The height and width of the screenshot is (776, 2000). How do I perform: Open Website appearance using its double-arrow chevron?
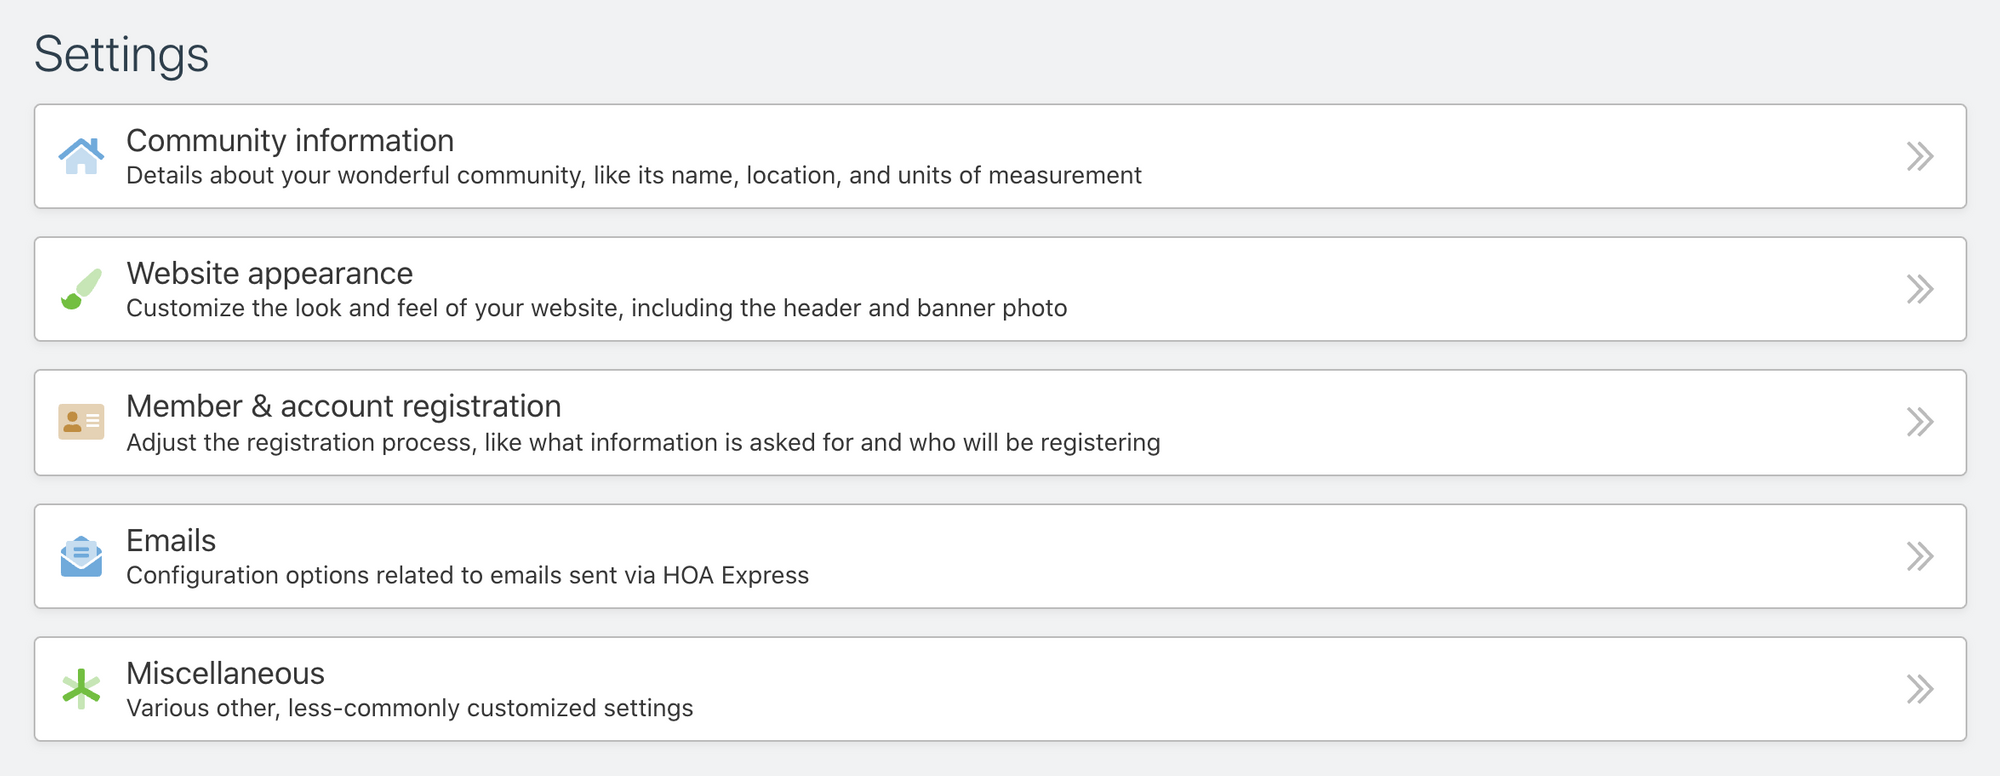[x=1918, y=289]
